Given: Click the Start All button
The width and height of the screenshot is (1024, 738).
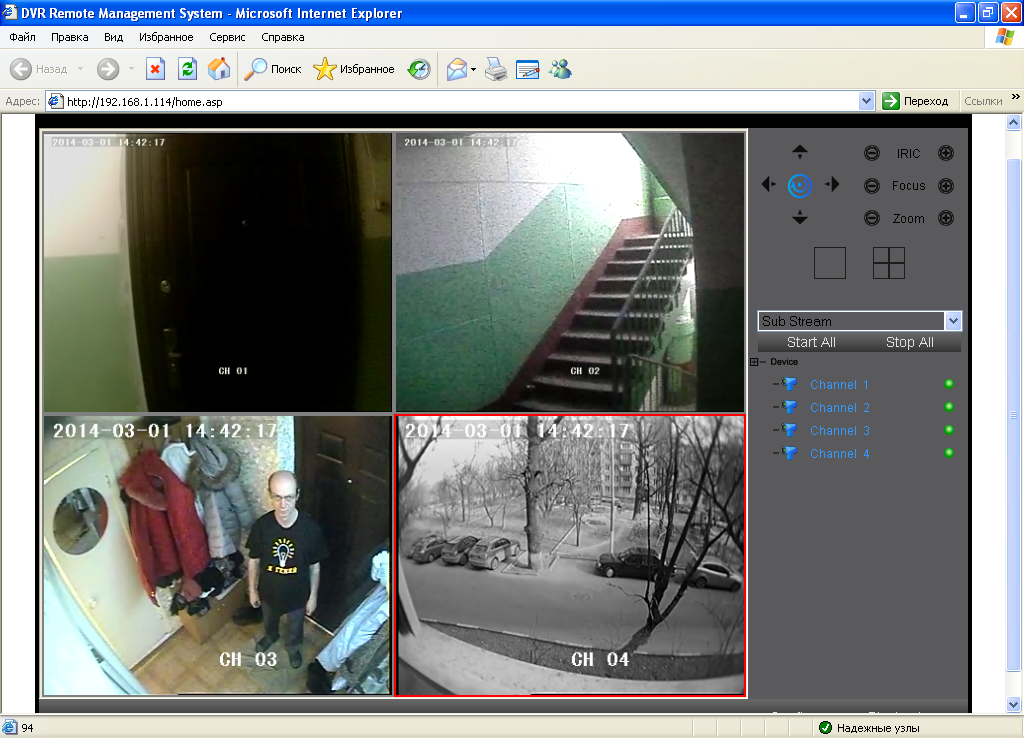Looking at the screenshot, I should [x=811, y=342].
